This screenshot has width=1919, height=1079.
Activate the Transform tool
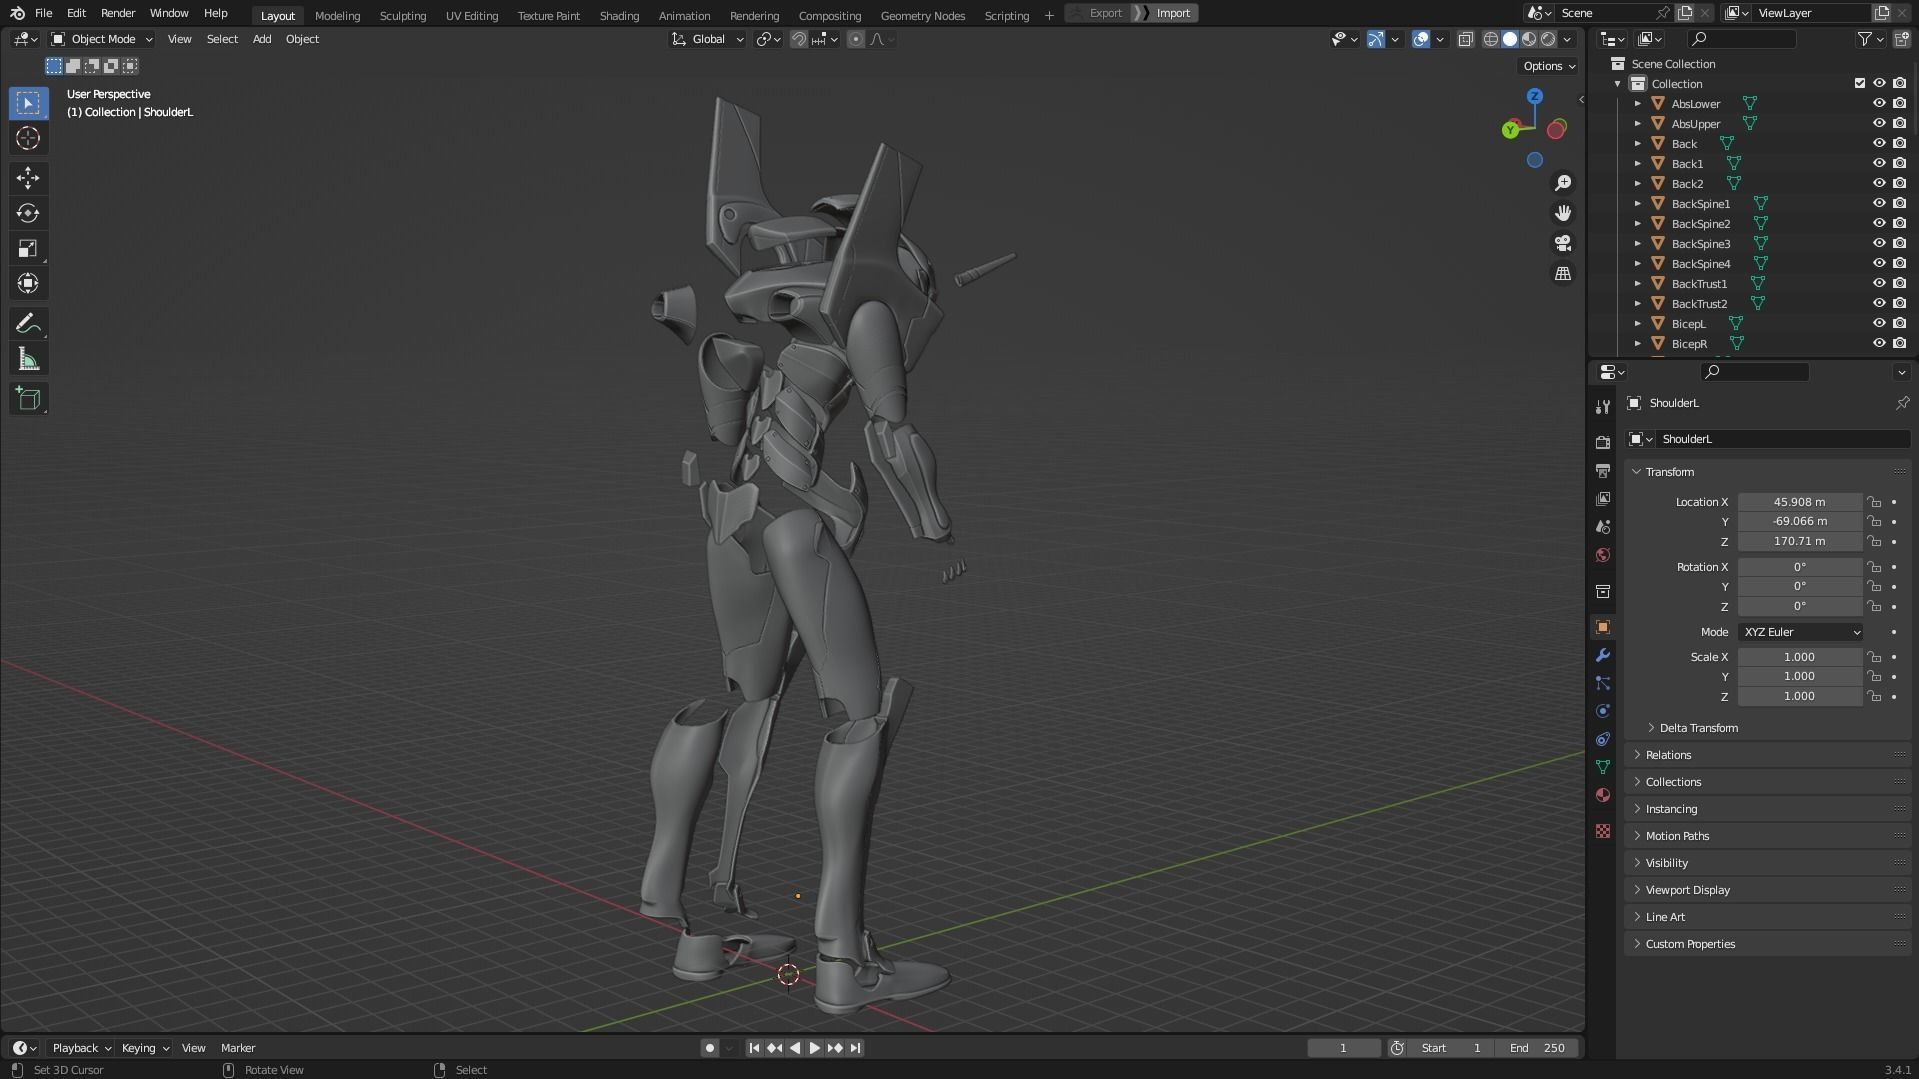point(28,284)
